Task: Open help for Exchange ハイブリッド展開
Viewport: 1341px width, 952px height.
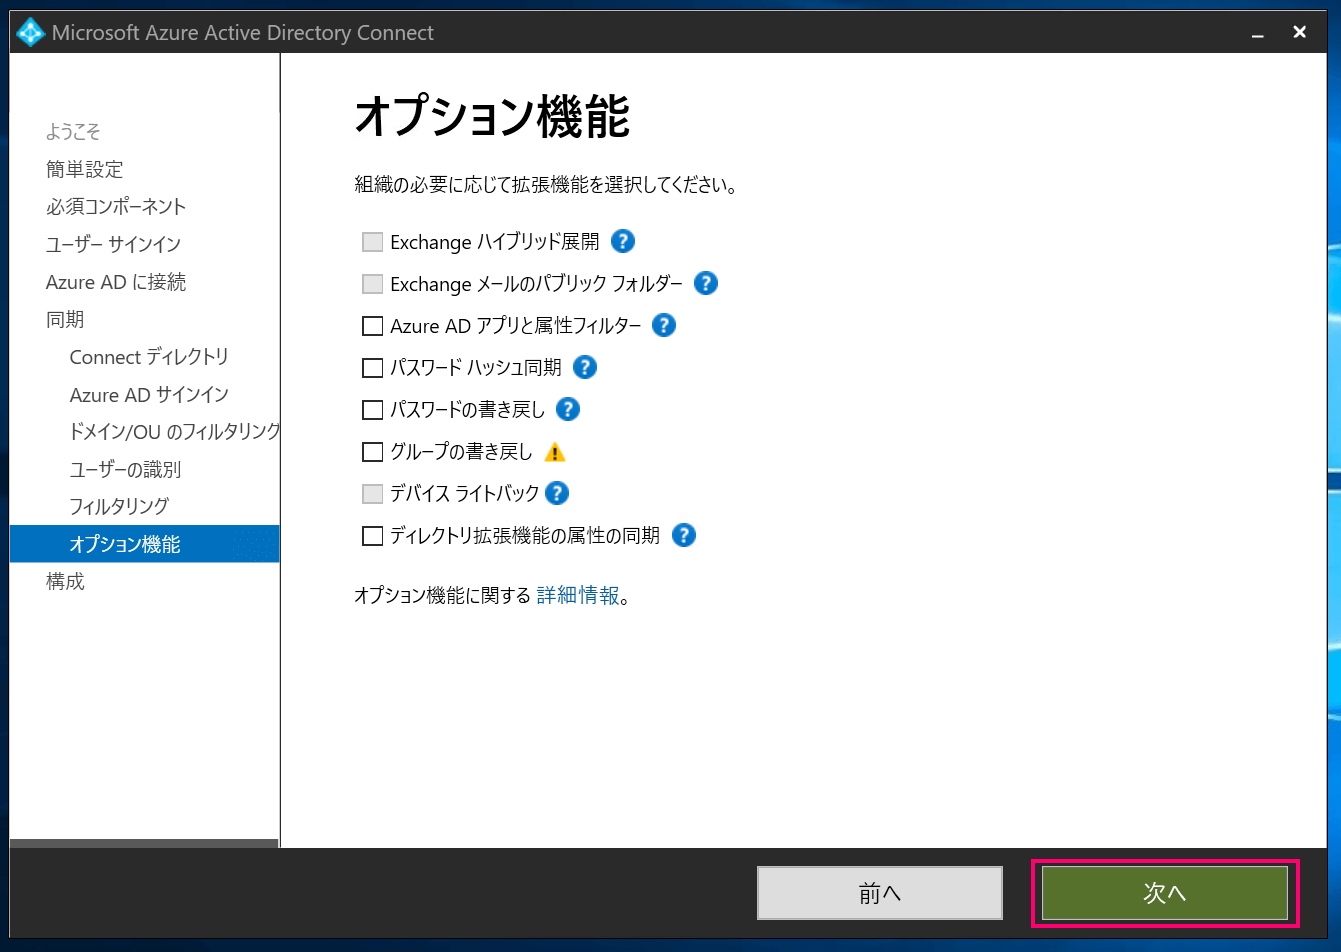Action: click(623, 241)
